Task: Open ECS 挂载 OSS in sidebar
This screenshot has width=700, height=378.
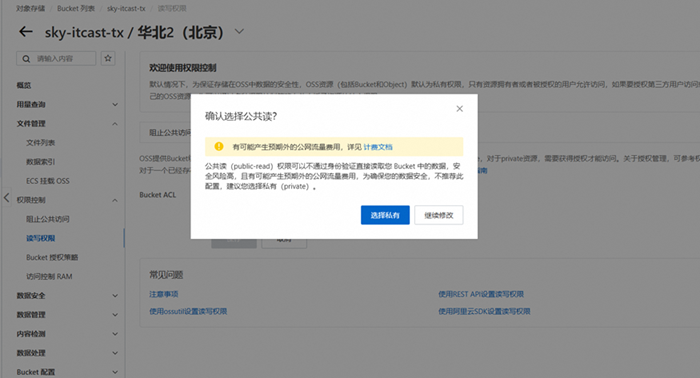Action: coord(48,181)
